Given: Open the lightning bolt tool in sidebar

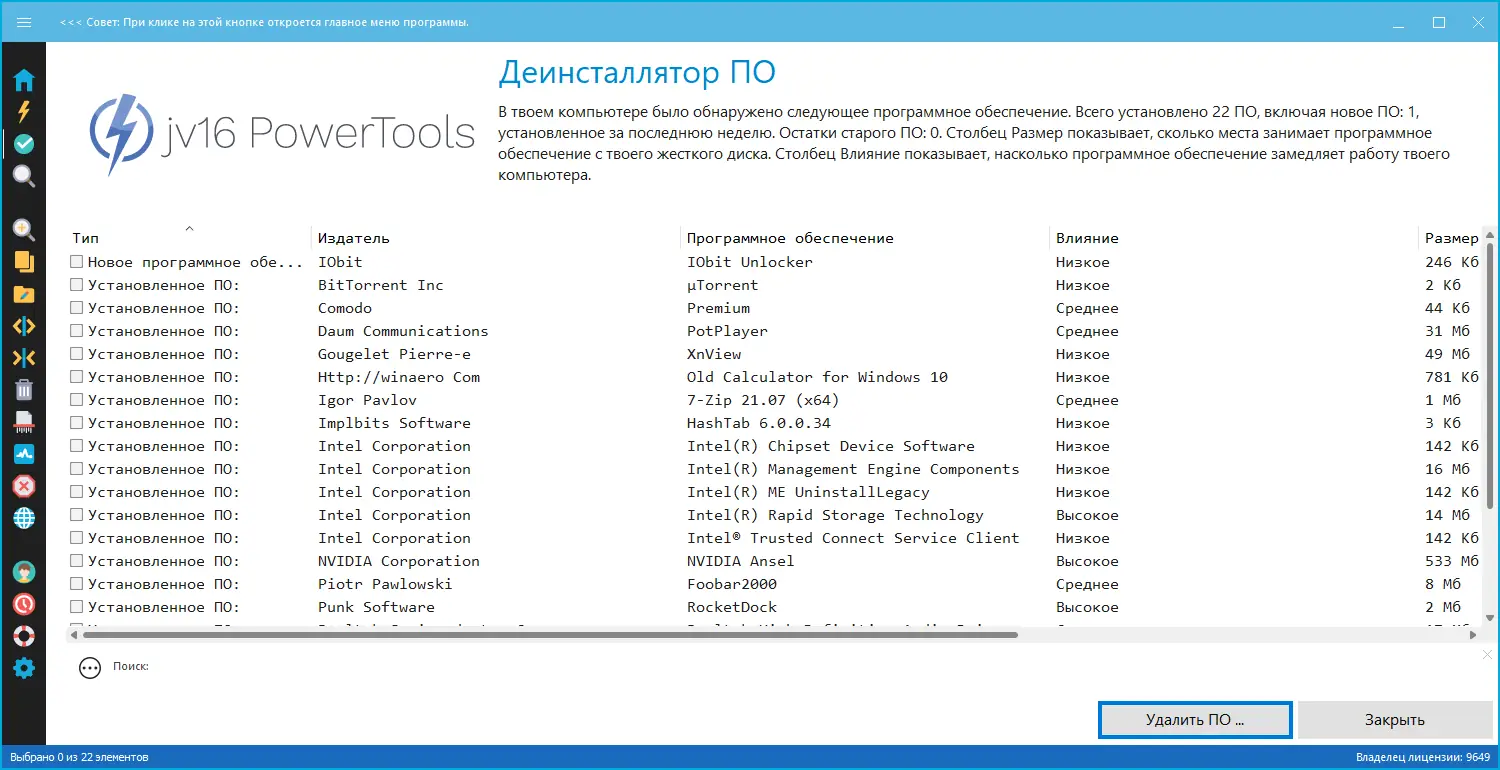Looking at the screenshot, I should [24, 112].
